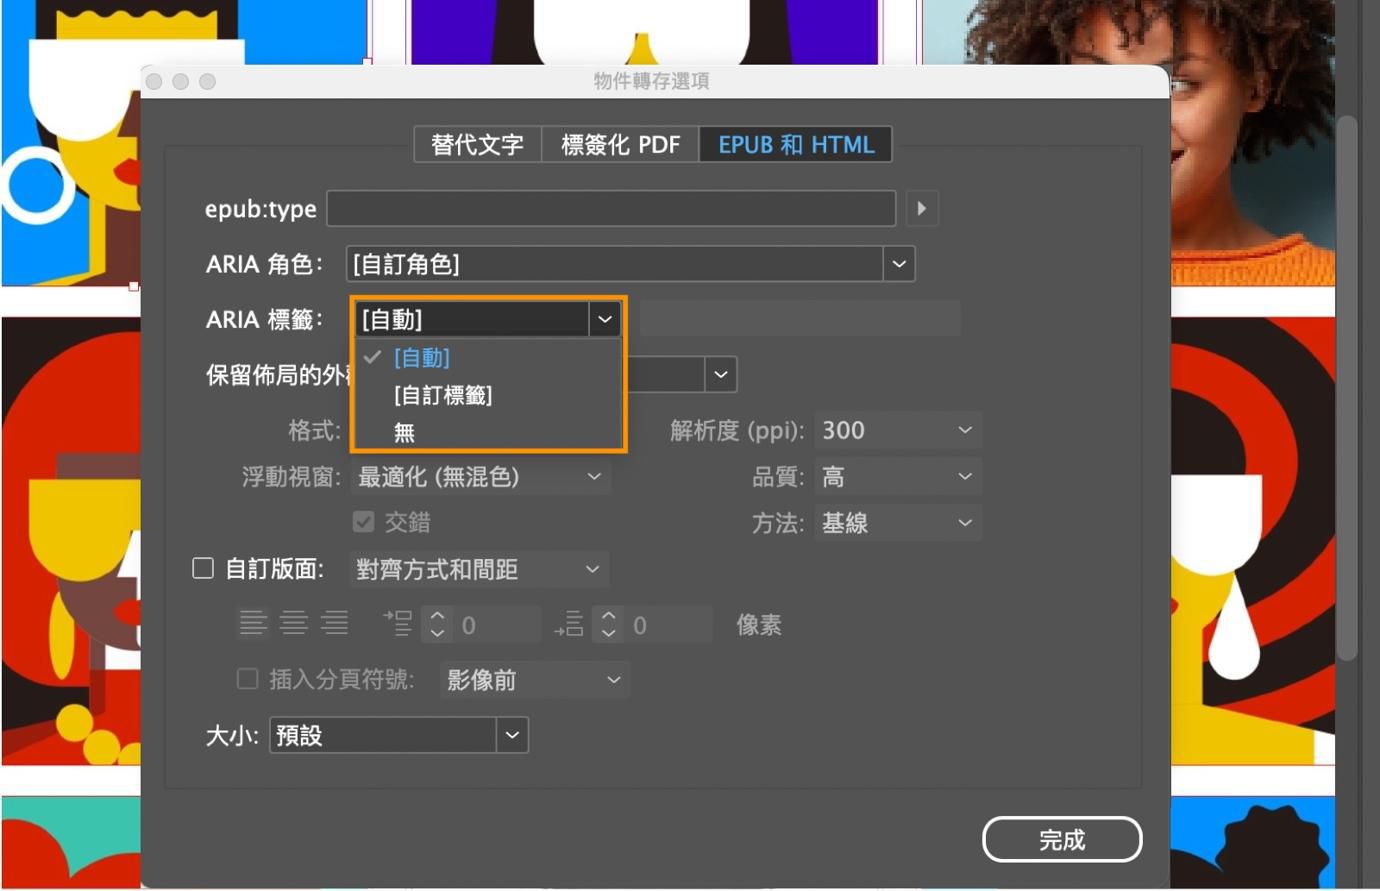The width and height of the screenshot is (1380, 891).
Task: Increment the space before stepper
Action: [437, 616]
